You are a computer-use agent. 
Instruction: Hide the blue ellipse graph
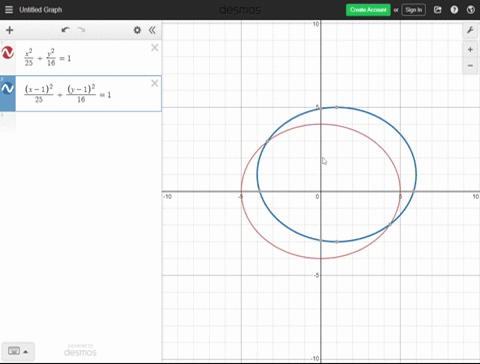(8, 88)
